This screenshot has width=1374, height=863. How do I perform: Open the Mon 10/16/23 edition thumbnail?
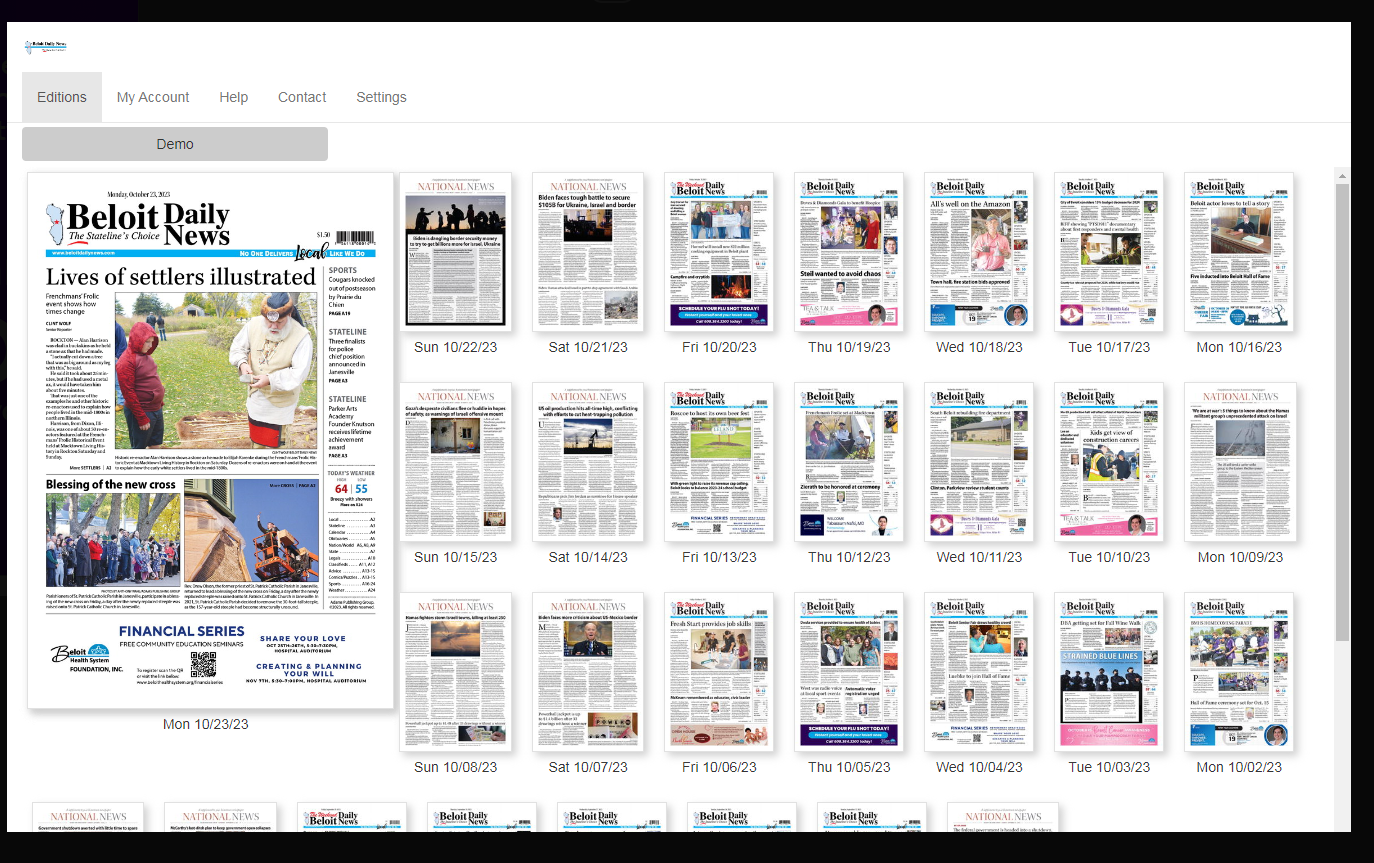[x=1239, y=252]
